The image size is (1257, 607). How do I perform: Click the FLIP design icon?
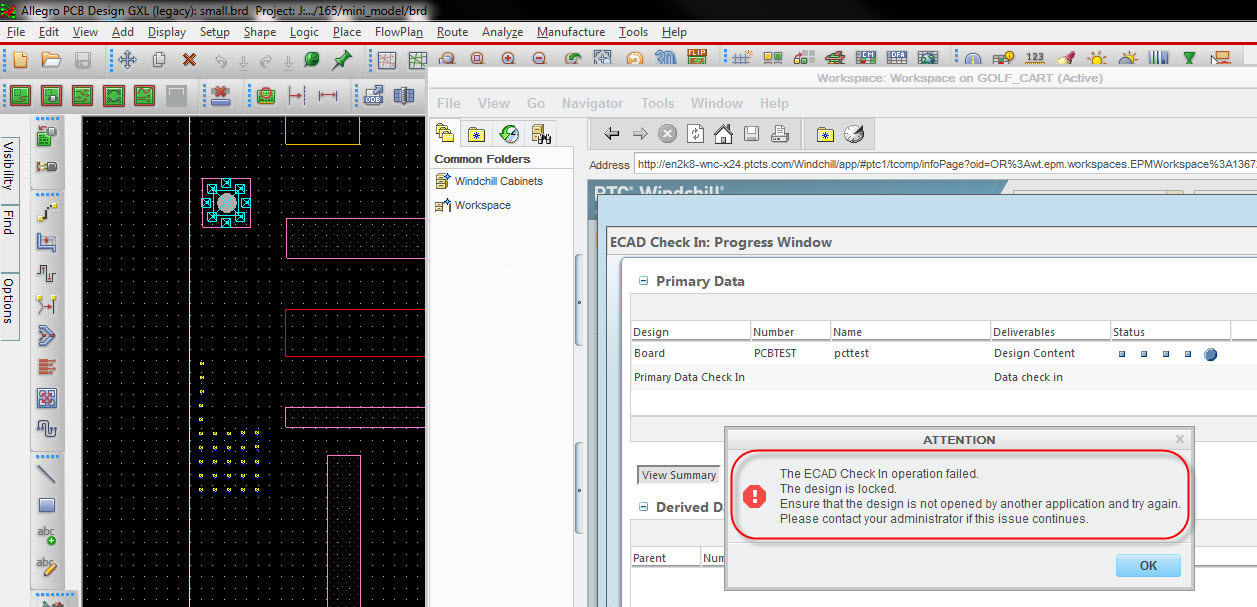[x=698, y=59]
